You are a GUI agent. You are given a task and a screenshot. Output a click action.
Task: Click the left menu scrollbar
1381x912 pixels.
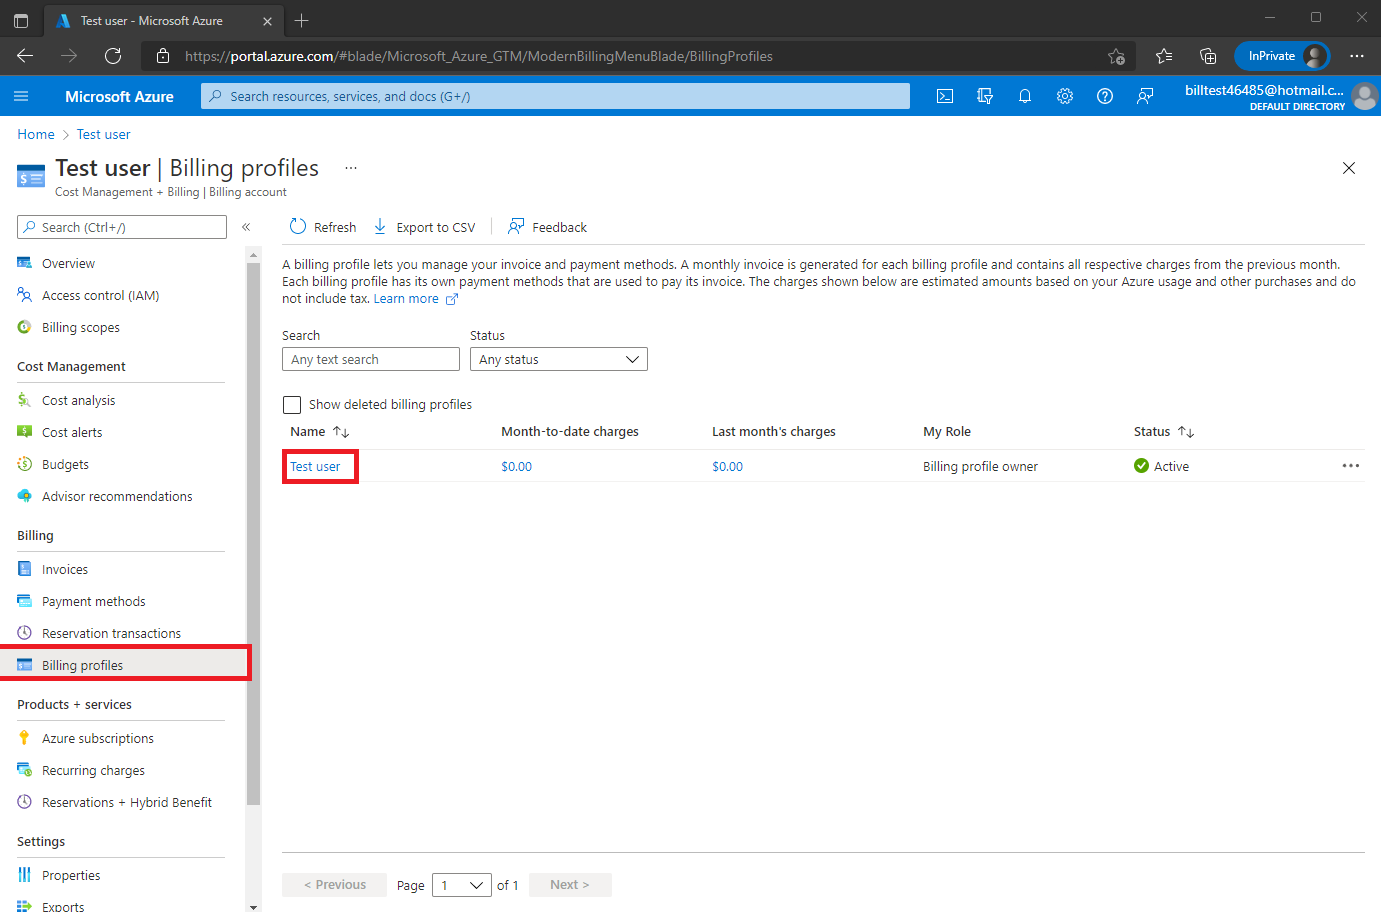(x=253, y=533)
